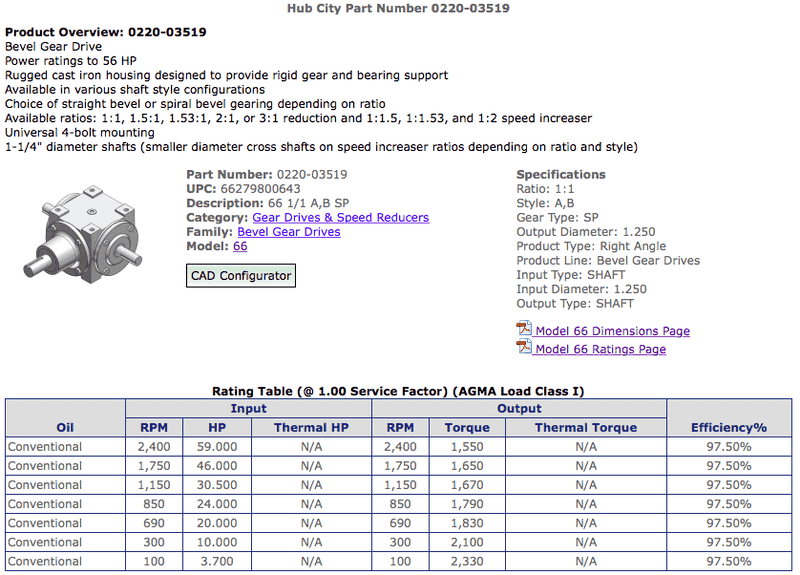Screen dimensions: 800x575
Task: Click the PDF icon beside Dimensions Page
Action: (524, 328)
